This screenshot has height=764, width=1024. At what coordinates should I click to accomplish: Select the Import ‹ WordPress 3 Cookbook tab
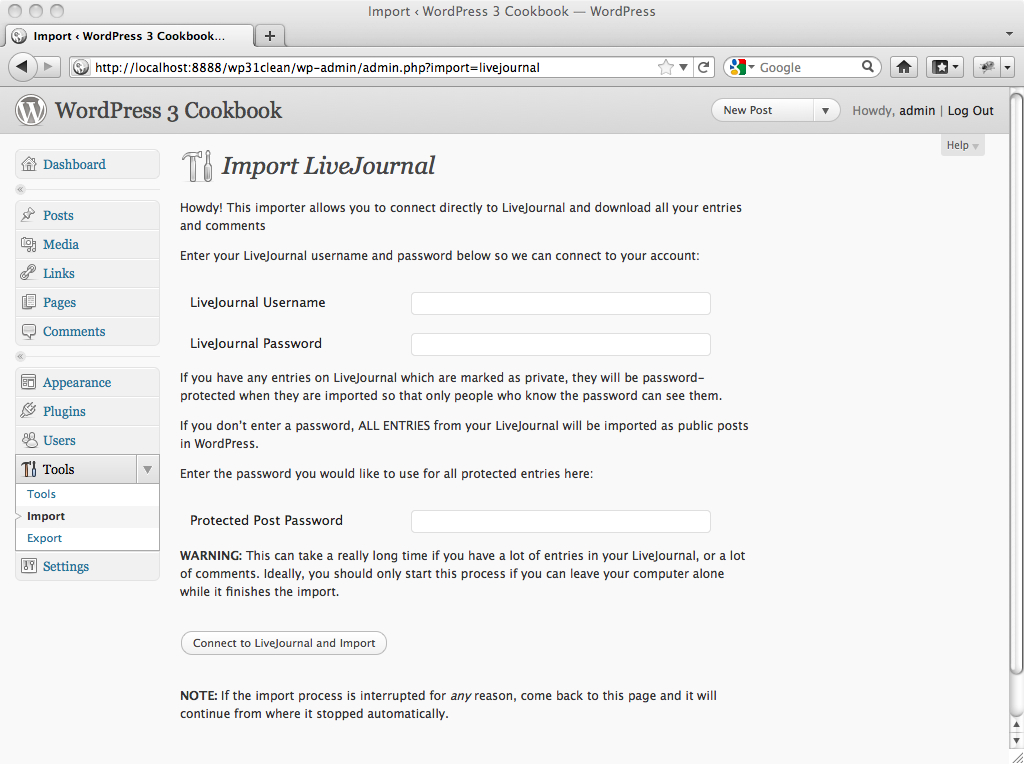[129, 36]
